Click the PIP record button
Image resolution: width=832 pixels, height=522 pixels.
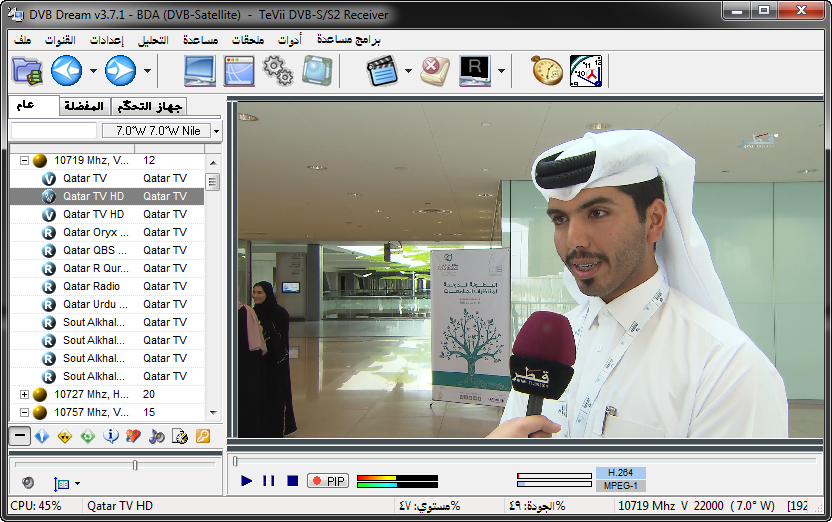(x=328, y=481)
